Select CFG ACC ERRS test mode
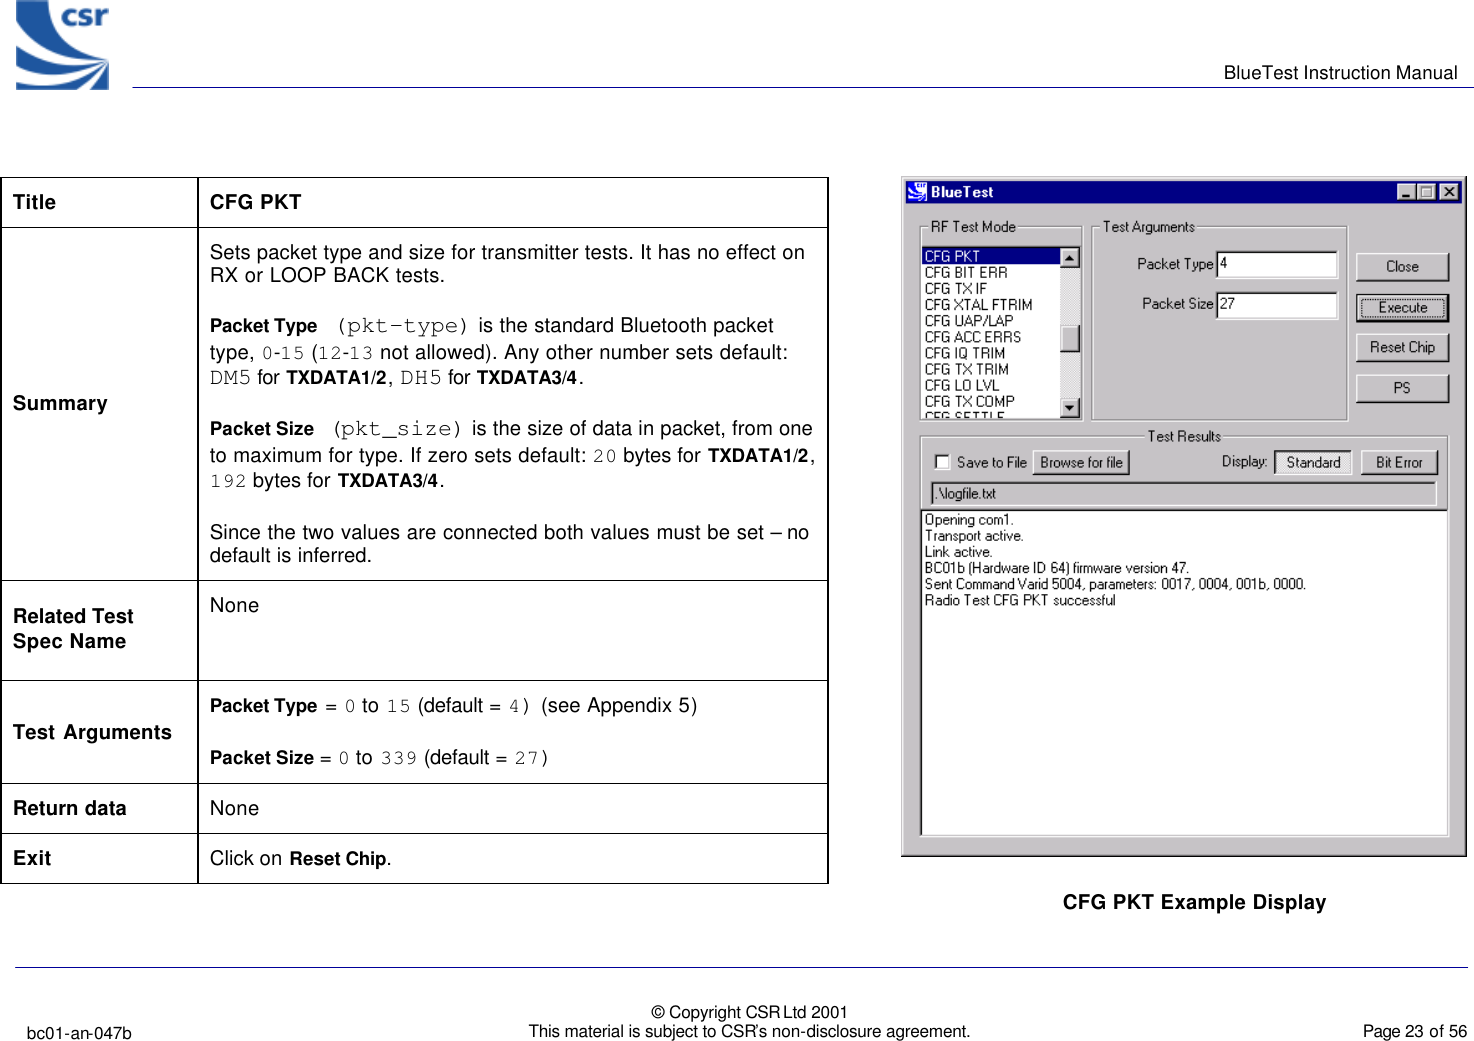This screenshot has height=1041, width=1474. pos(973,337)
